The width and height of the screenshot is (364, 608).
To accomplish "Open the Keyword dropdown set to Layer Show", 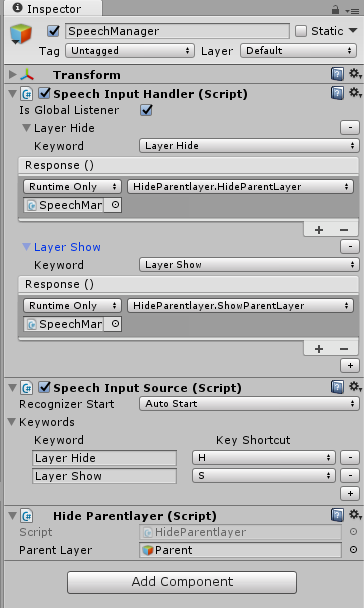I will coord(249,265).
